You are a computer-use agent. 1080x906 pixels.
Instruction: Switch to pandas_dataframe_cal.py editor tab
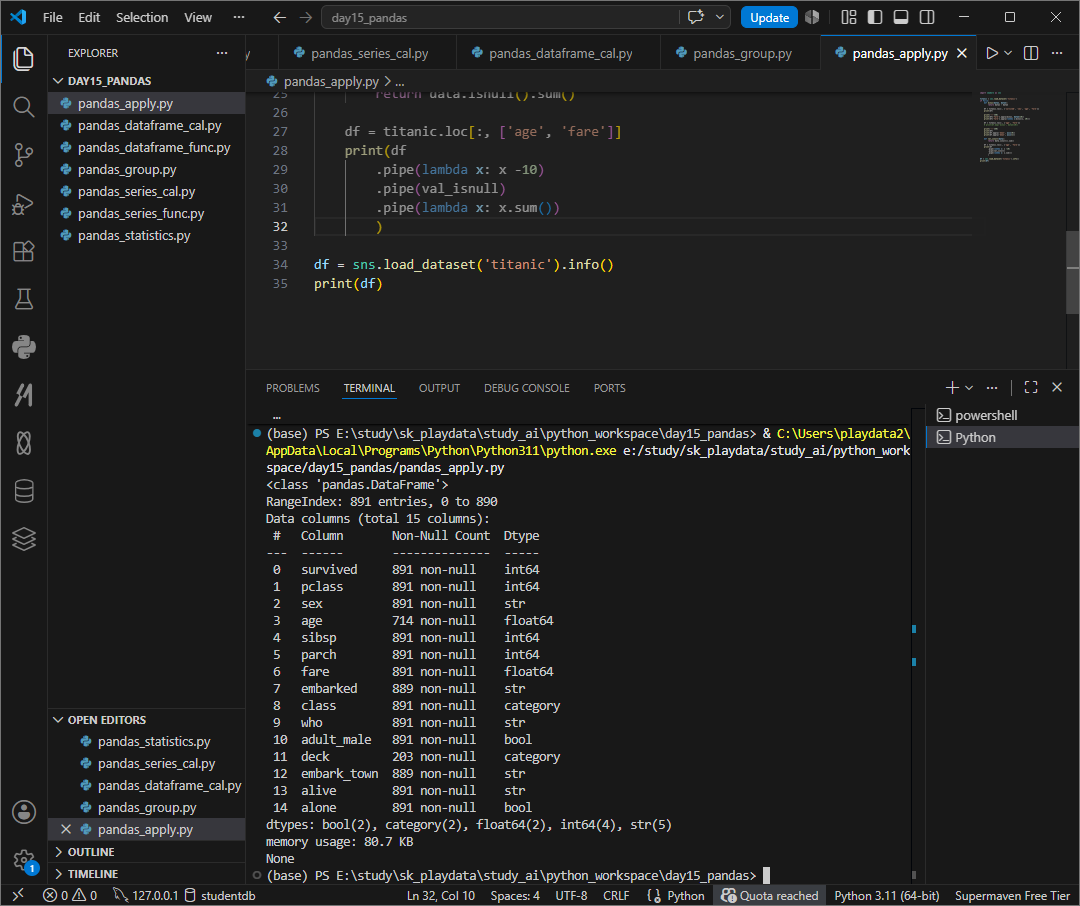point(559,53)
